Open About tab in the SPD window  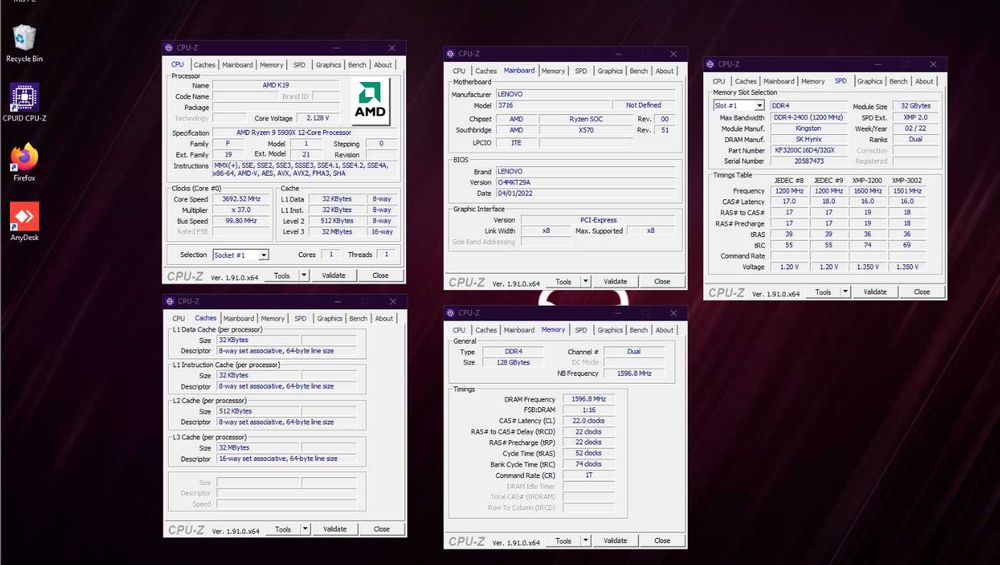coord(924,82)
